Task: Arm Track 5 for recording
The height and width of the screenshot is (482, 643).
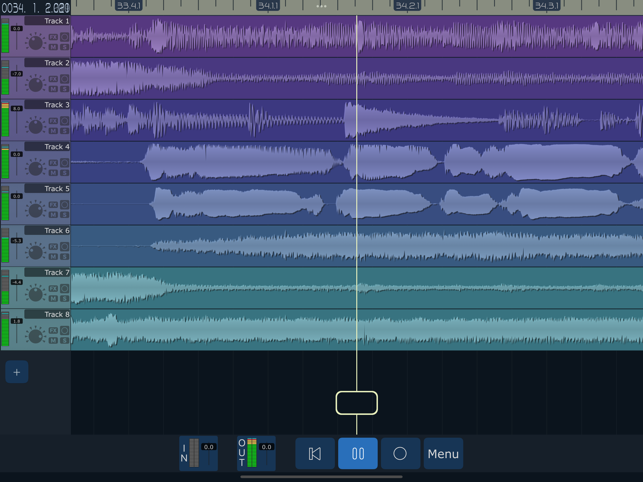Action: coord(64,205)
